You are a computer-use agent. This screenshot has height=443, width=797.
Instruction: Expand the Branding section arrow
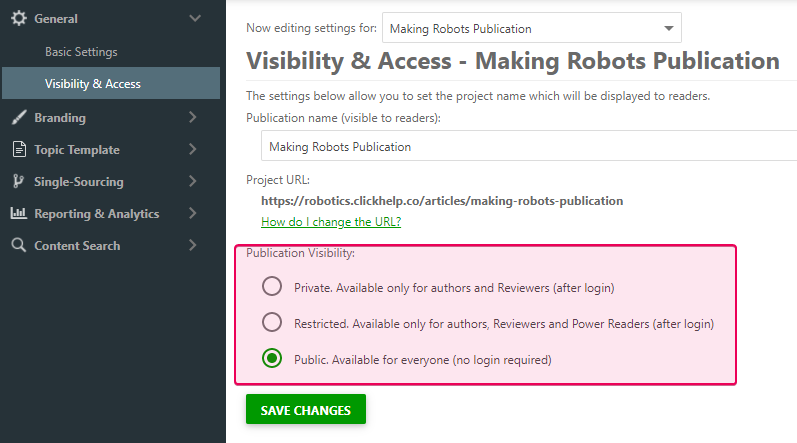(x=193, y=117)
